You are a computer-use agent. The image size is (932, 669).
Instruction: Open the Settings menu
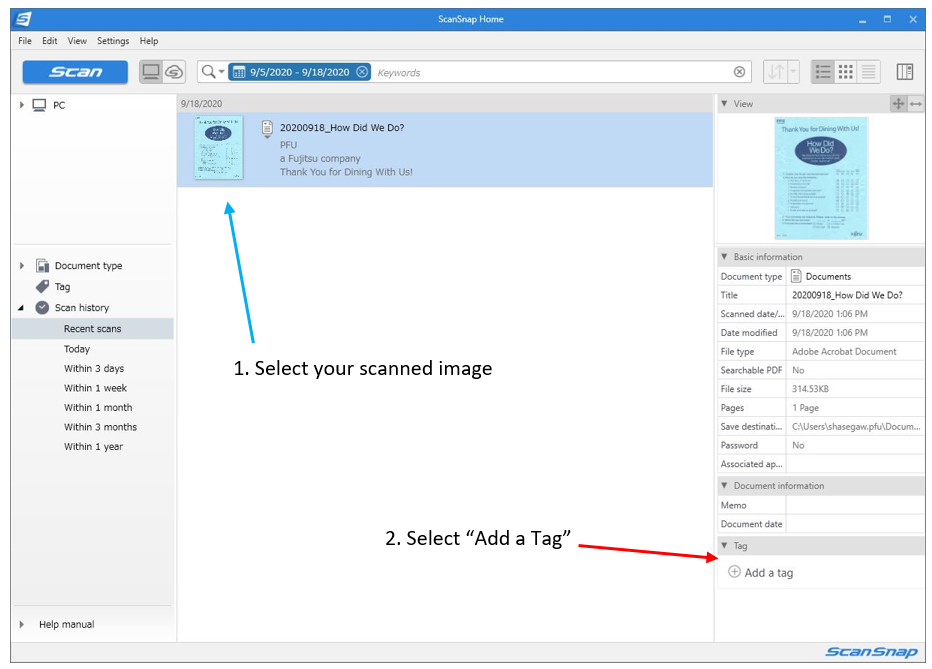113,41
